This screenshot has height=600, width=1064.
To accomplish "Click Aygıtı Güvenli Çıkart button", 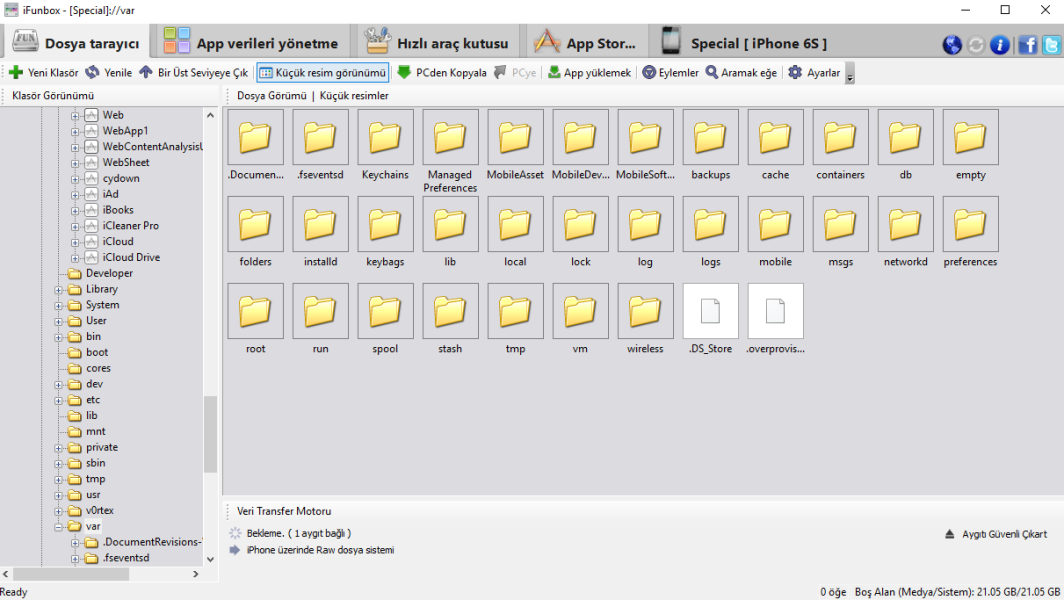I will 997,534.
